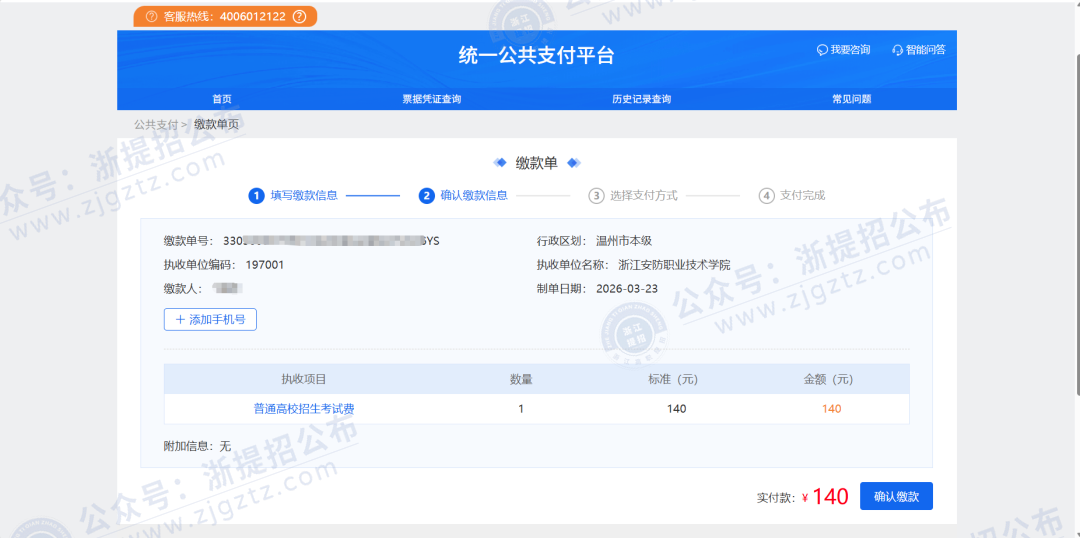
Task: Click 公共支付 breadcrumb link
Action: [155, 125]
